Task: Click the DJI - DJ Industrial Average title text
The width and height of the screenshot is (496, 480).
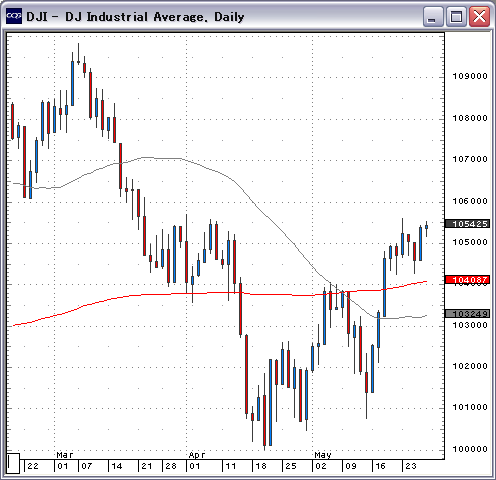Action: click(x=135, y=17)
